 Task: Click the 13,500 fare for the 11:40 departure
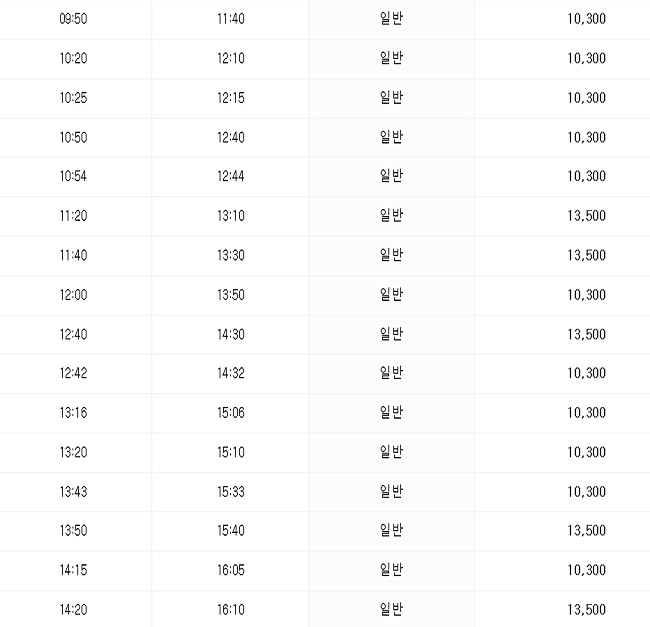pyautogui.click(x=587, y=255)
